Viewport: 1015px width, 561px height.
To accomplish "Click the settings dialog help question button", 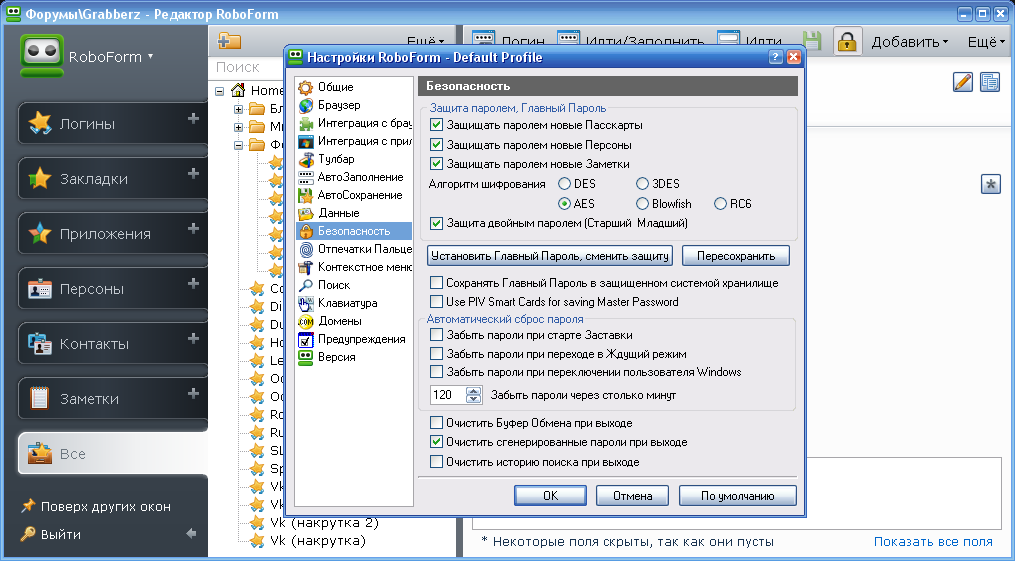I will 775,57.
